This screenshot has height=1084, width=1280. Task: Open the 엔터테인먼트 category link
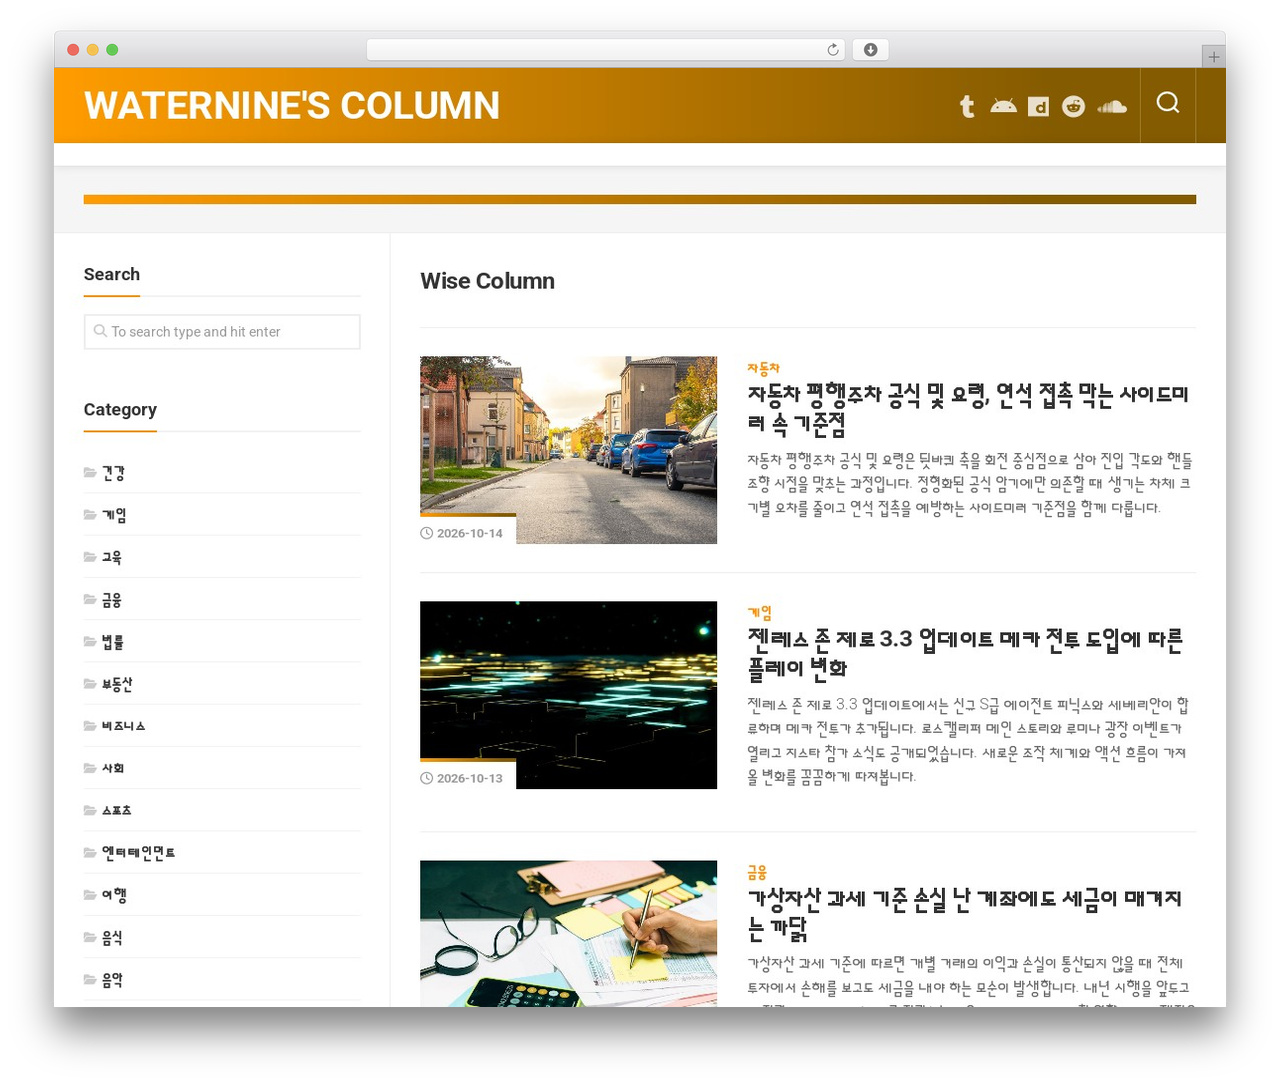coord(138,853)
